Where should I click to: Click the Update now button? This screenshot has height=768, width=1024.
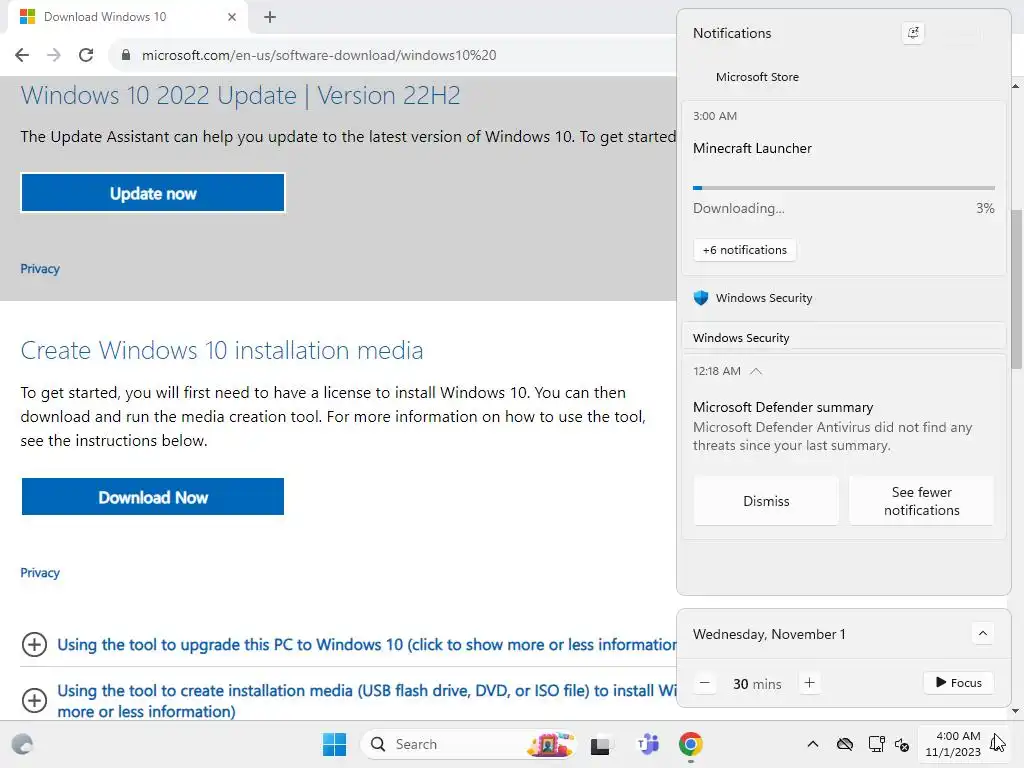[153, 193]
